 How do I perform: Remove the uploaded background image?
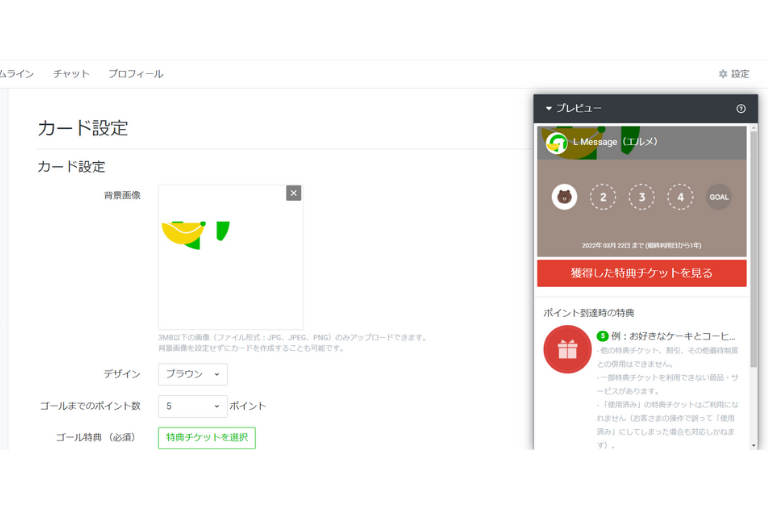click(293, 193)
